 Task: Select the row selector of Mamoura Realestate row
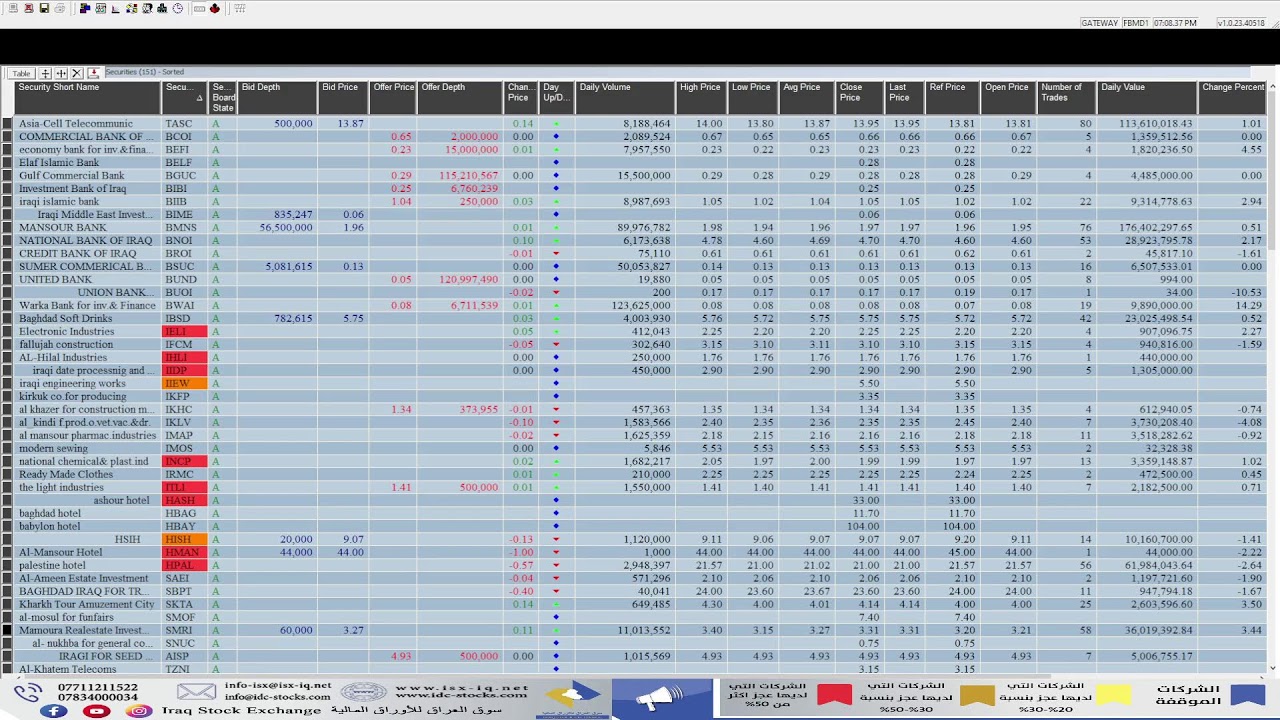pos(7,631)
